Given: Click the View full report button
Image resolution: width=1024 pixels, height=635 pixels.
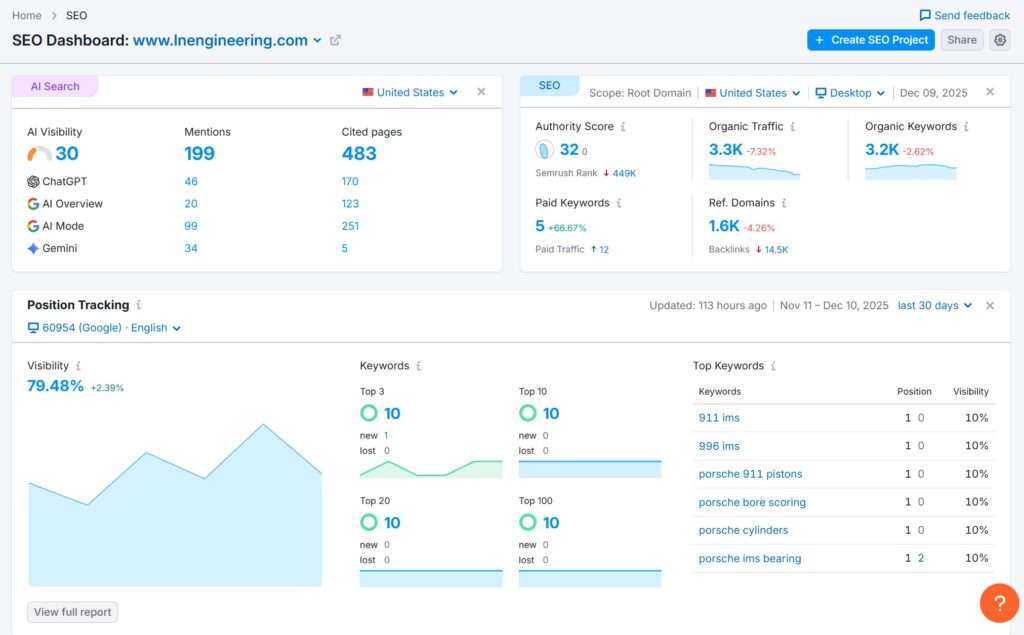Looking at the screenshot, I should [72, 612].
